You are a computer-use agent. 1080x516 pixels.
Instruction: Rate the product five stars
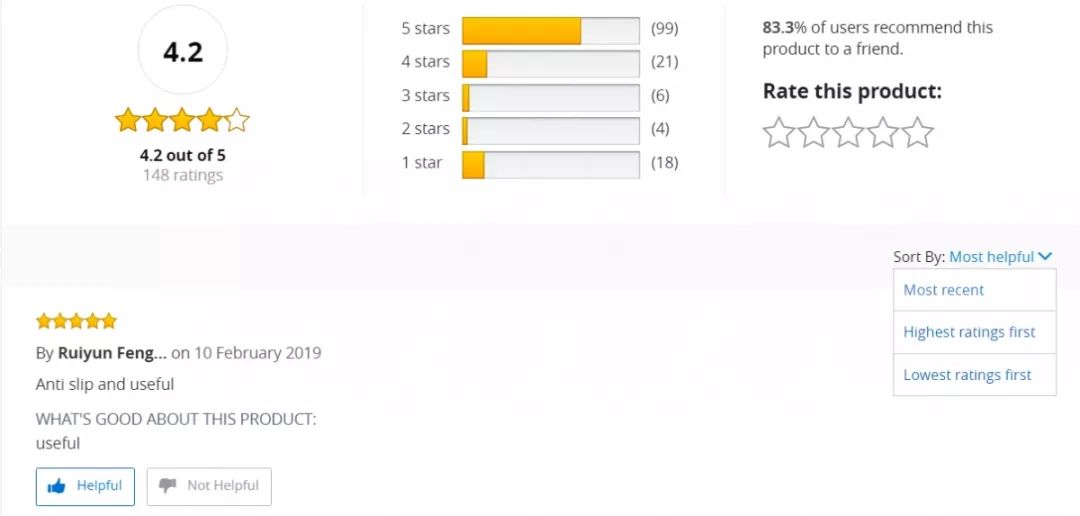tap(917, 132)
